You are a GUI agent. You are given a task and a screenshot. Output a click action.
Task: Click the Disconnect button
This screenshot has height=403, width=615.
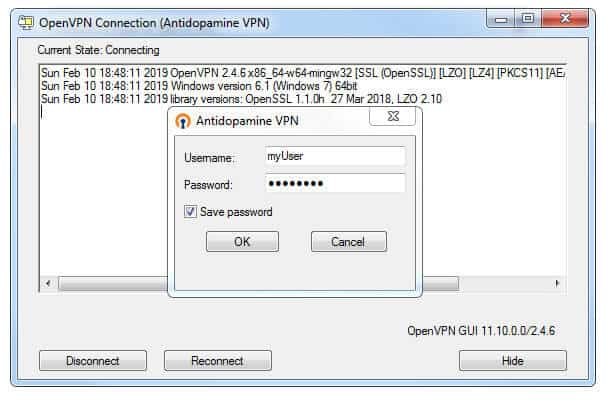pos(93,361)
